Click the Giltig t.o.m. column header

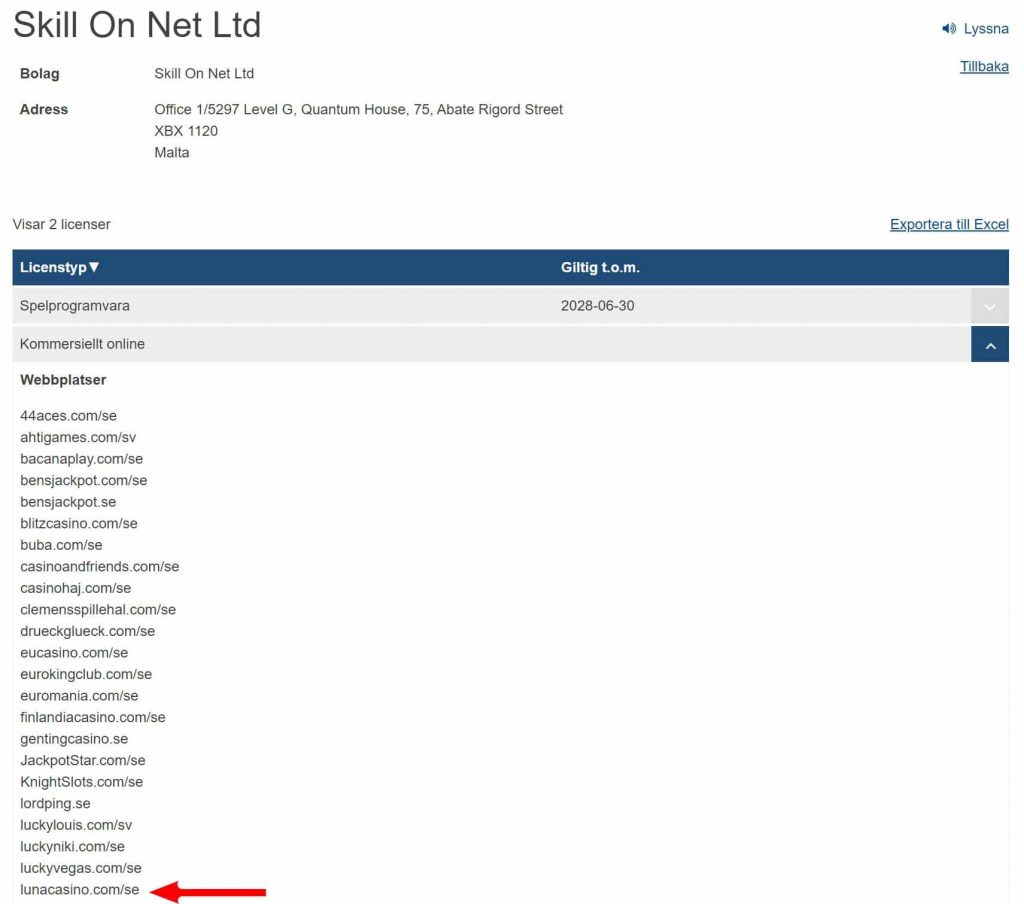click(x=600, y=267)
